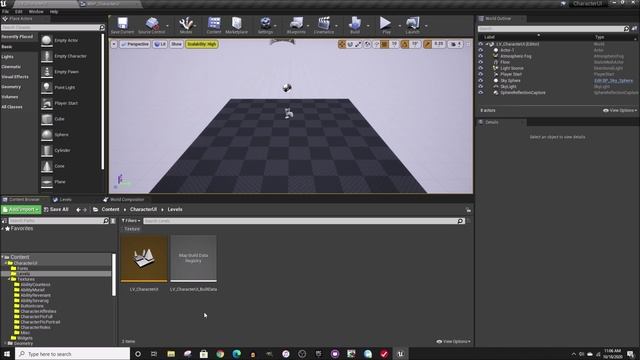Click the Edit BP_Sky_Sphere link
The width and height of the screenshot is (640, 360).
click(613, 80)
